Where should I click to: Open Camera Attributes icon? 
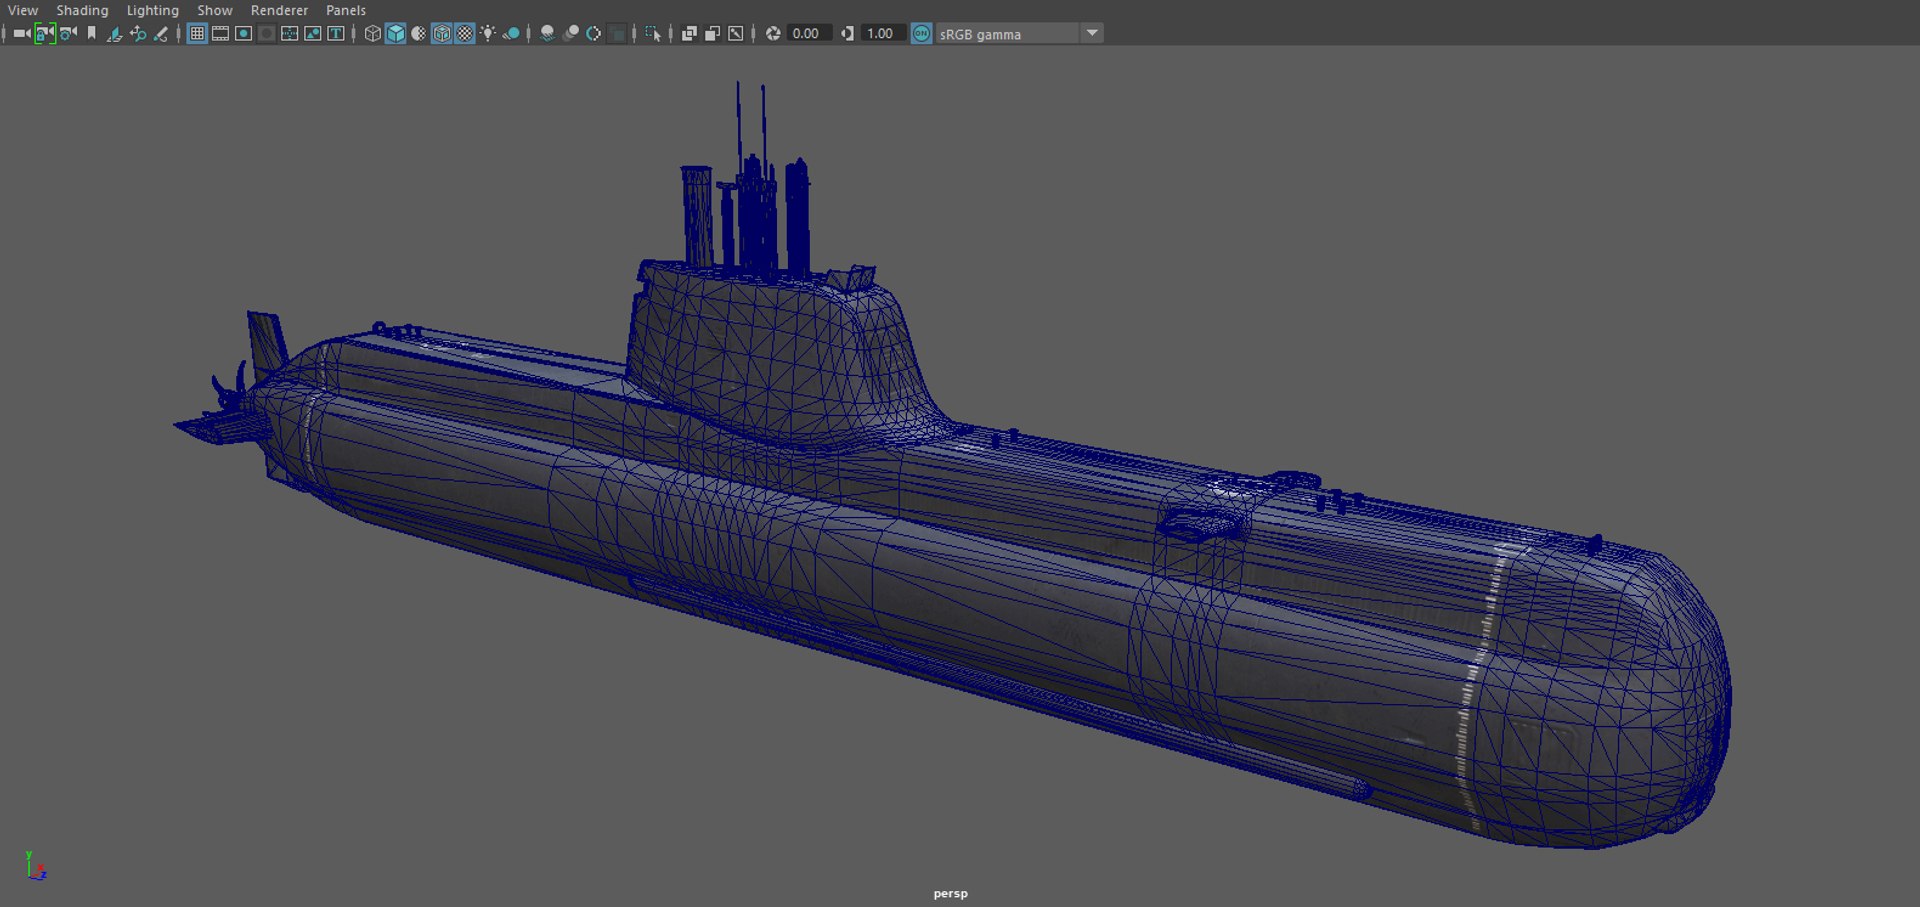coord(68,33)
